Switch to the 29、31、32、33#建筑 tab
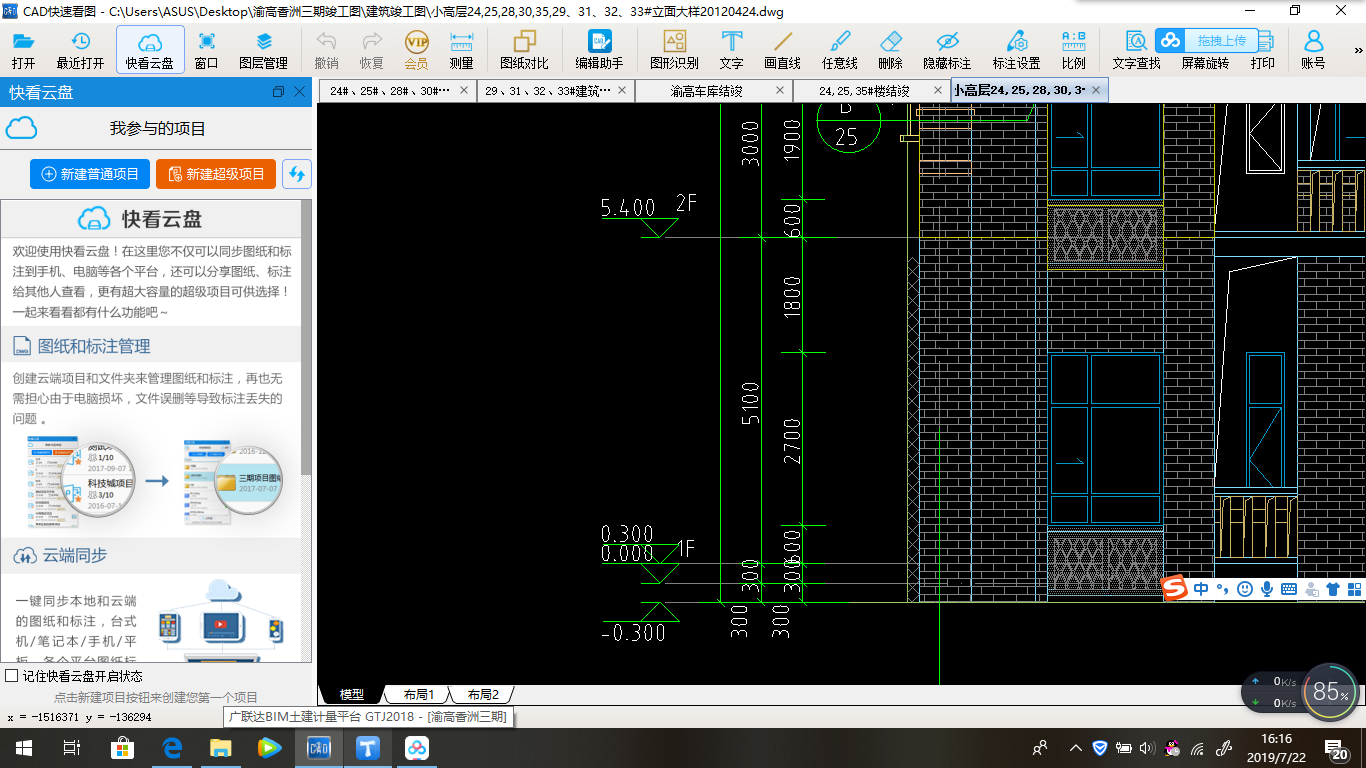This screenshot has height=768, width=1366. pyautogui.click(x=549, y=91)
